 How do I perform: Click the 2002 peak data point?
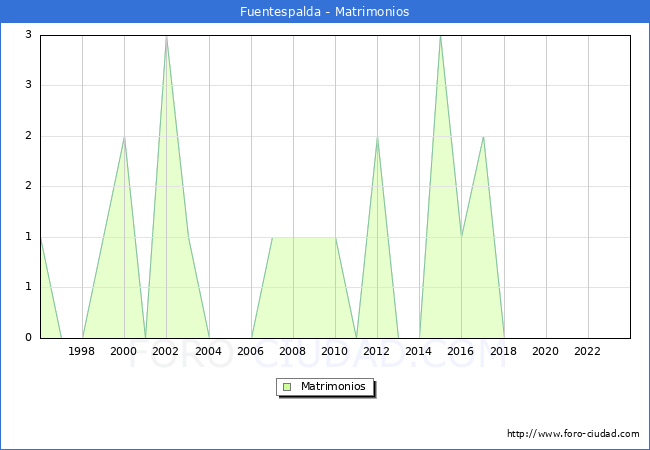(166, 36)
